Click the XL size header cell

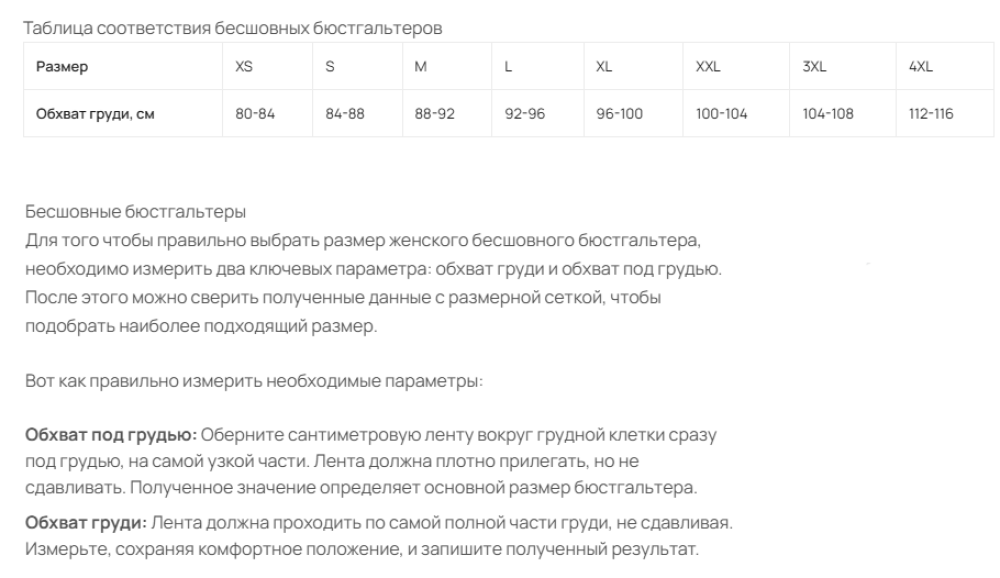click(x=633, y=66)
